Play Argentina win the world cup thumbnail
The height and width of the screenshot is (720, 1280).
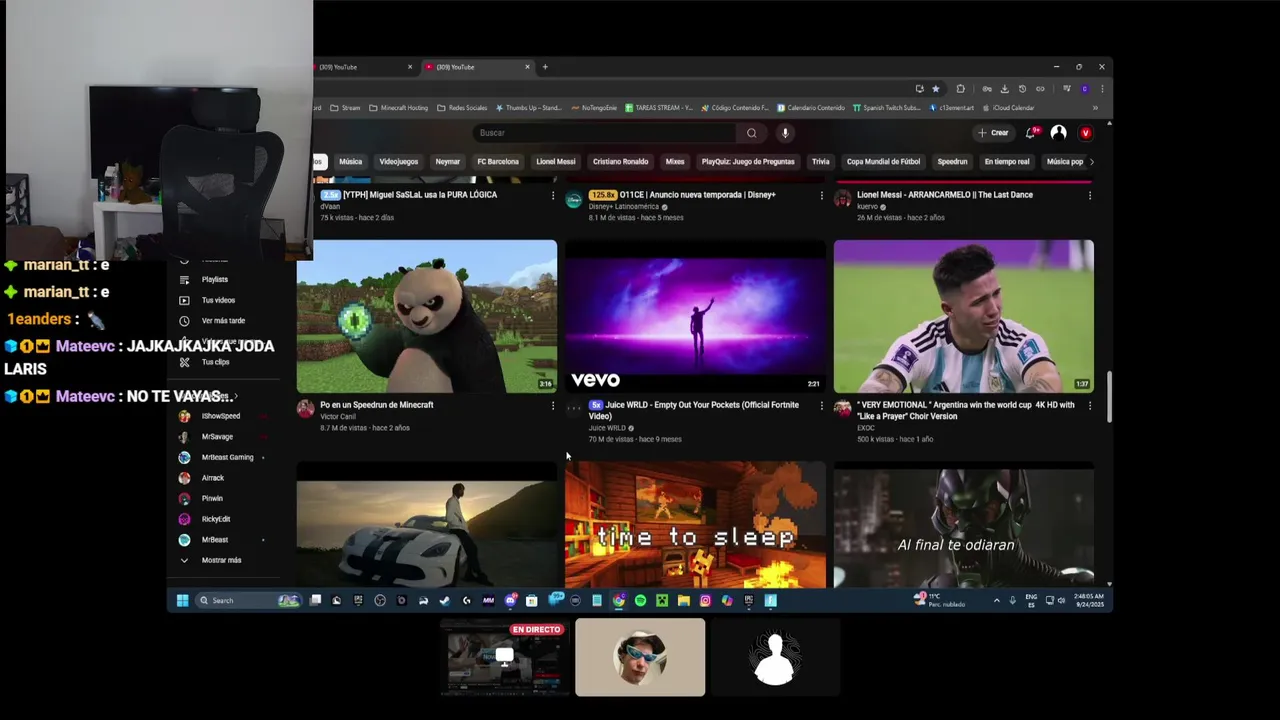[964, 316]
